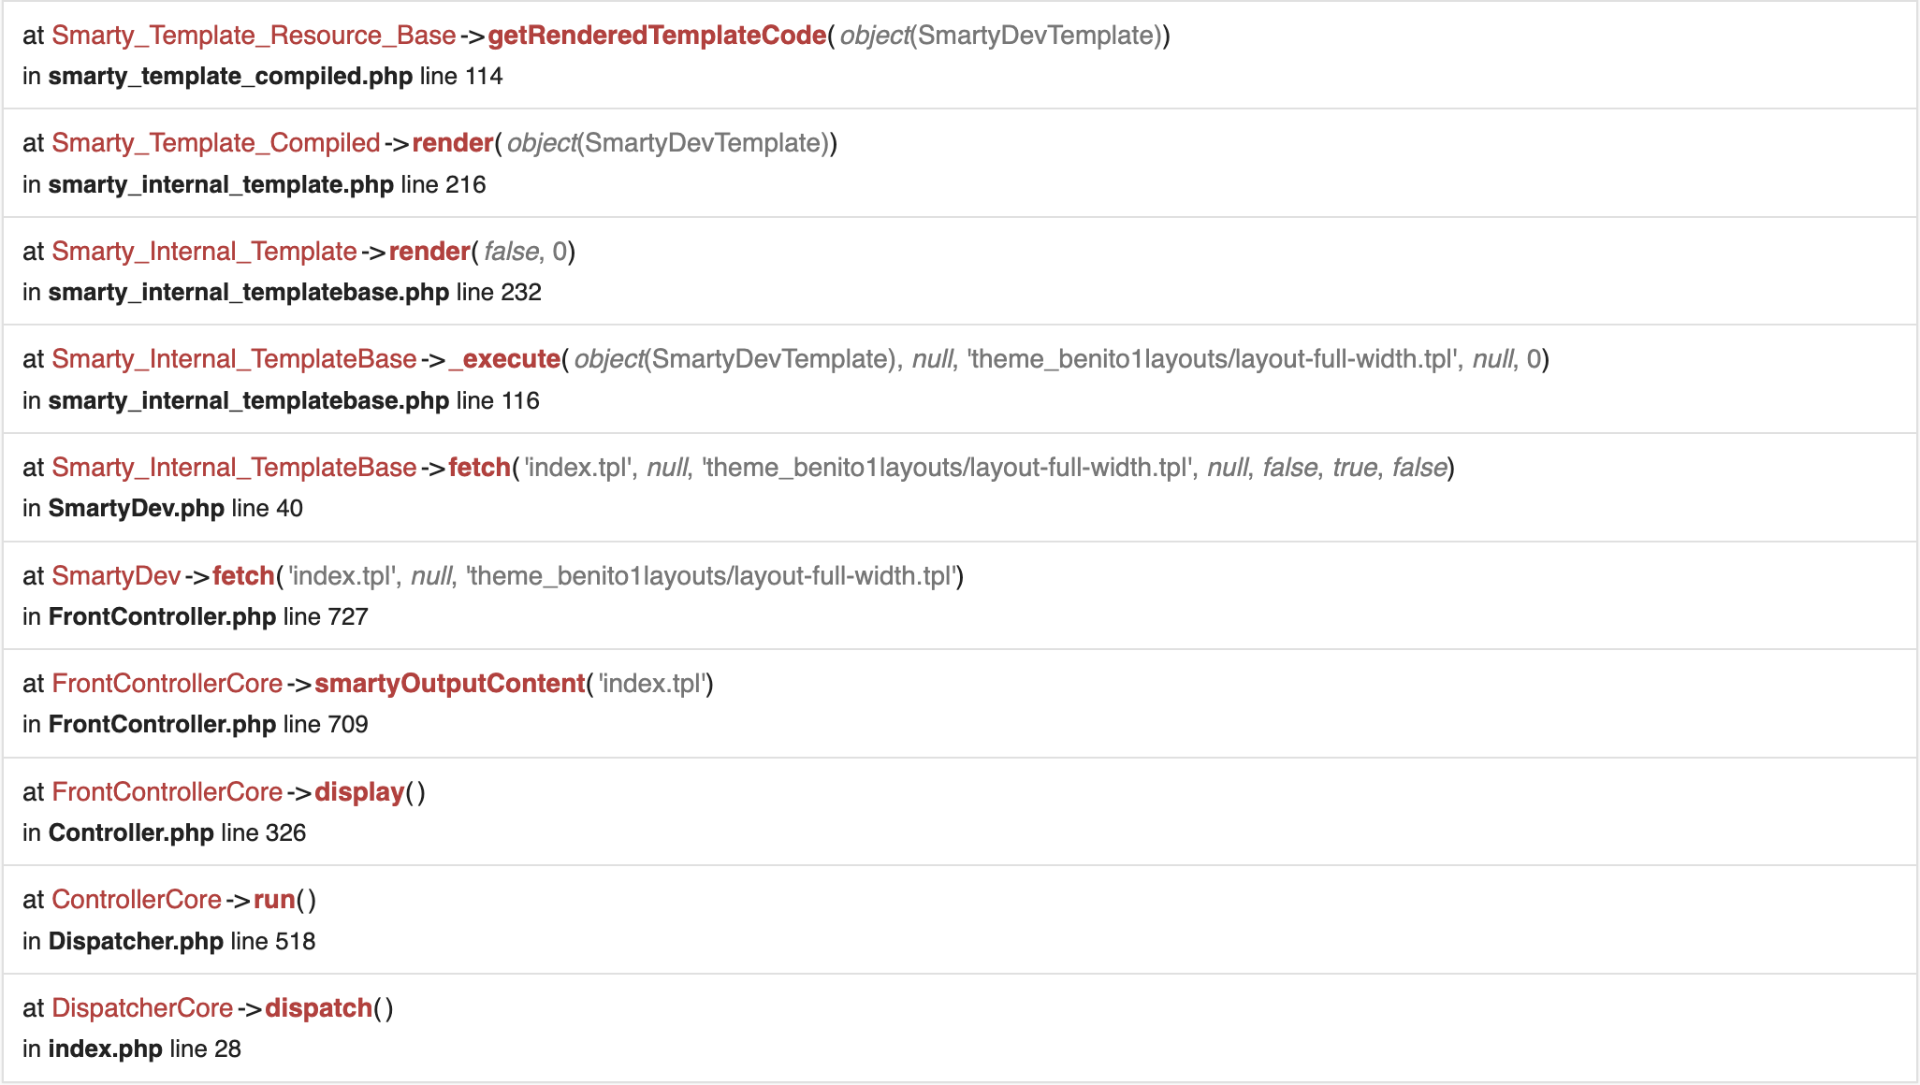Click smarty_internal_templatebase.php line 232 entry

[282, 292]
